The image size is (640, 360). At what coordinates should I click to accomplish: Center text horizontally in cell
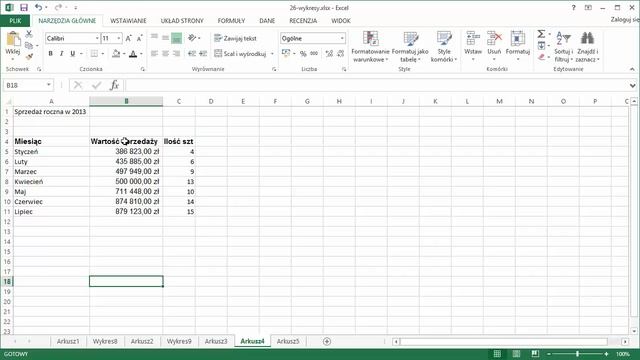(x=165, y=53)
